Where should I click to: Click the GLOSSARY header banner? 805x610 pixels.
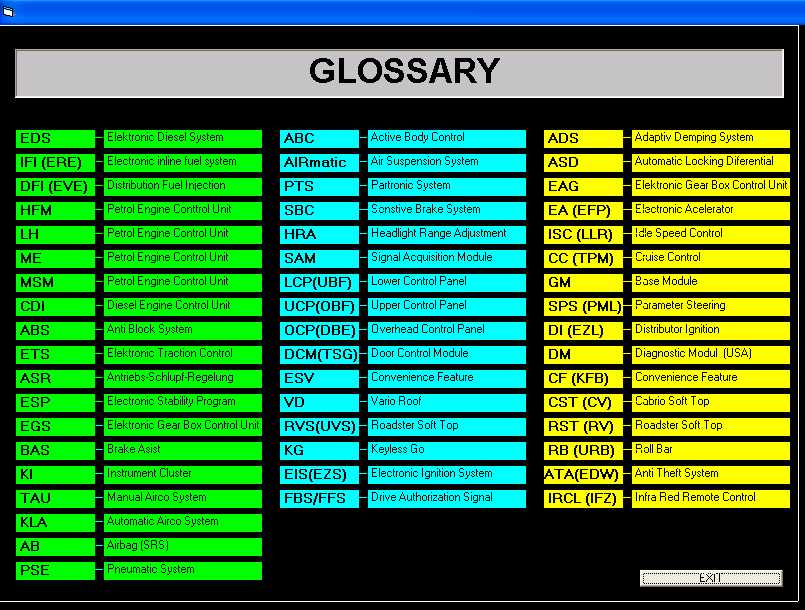[399, 73]
